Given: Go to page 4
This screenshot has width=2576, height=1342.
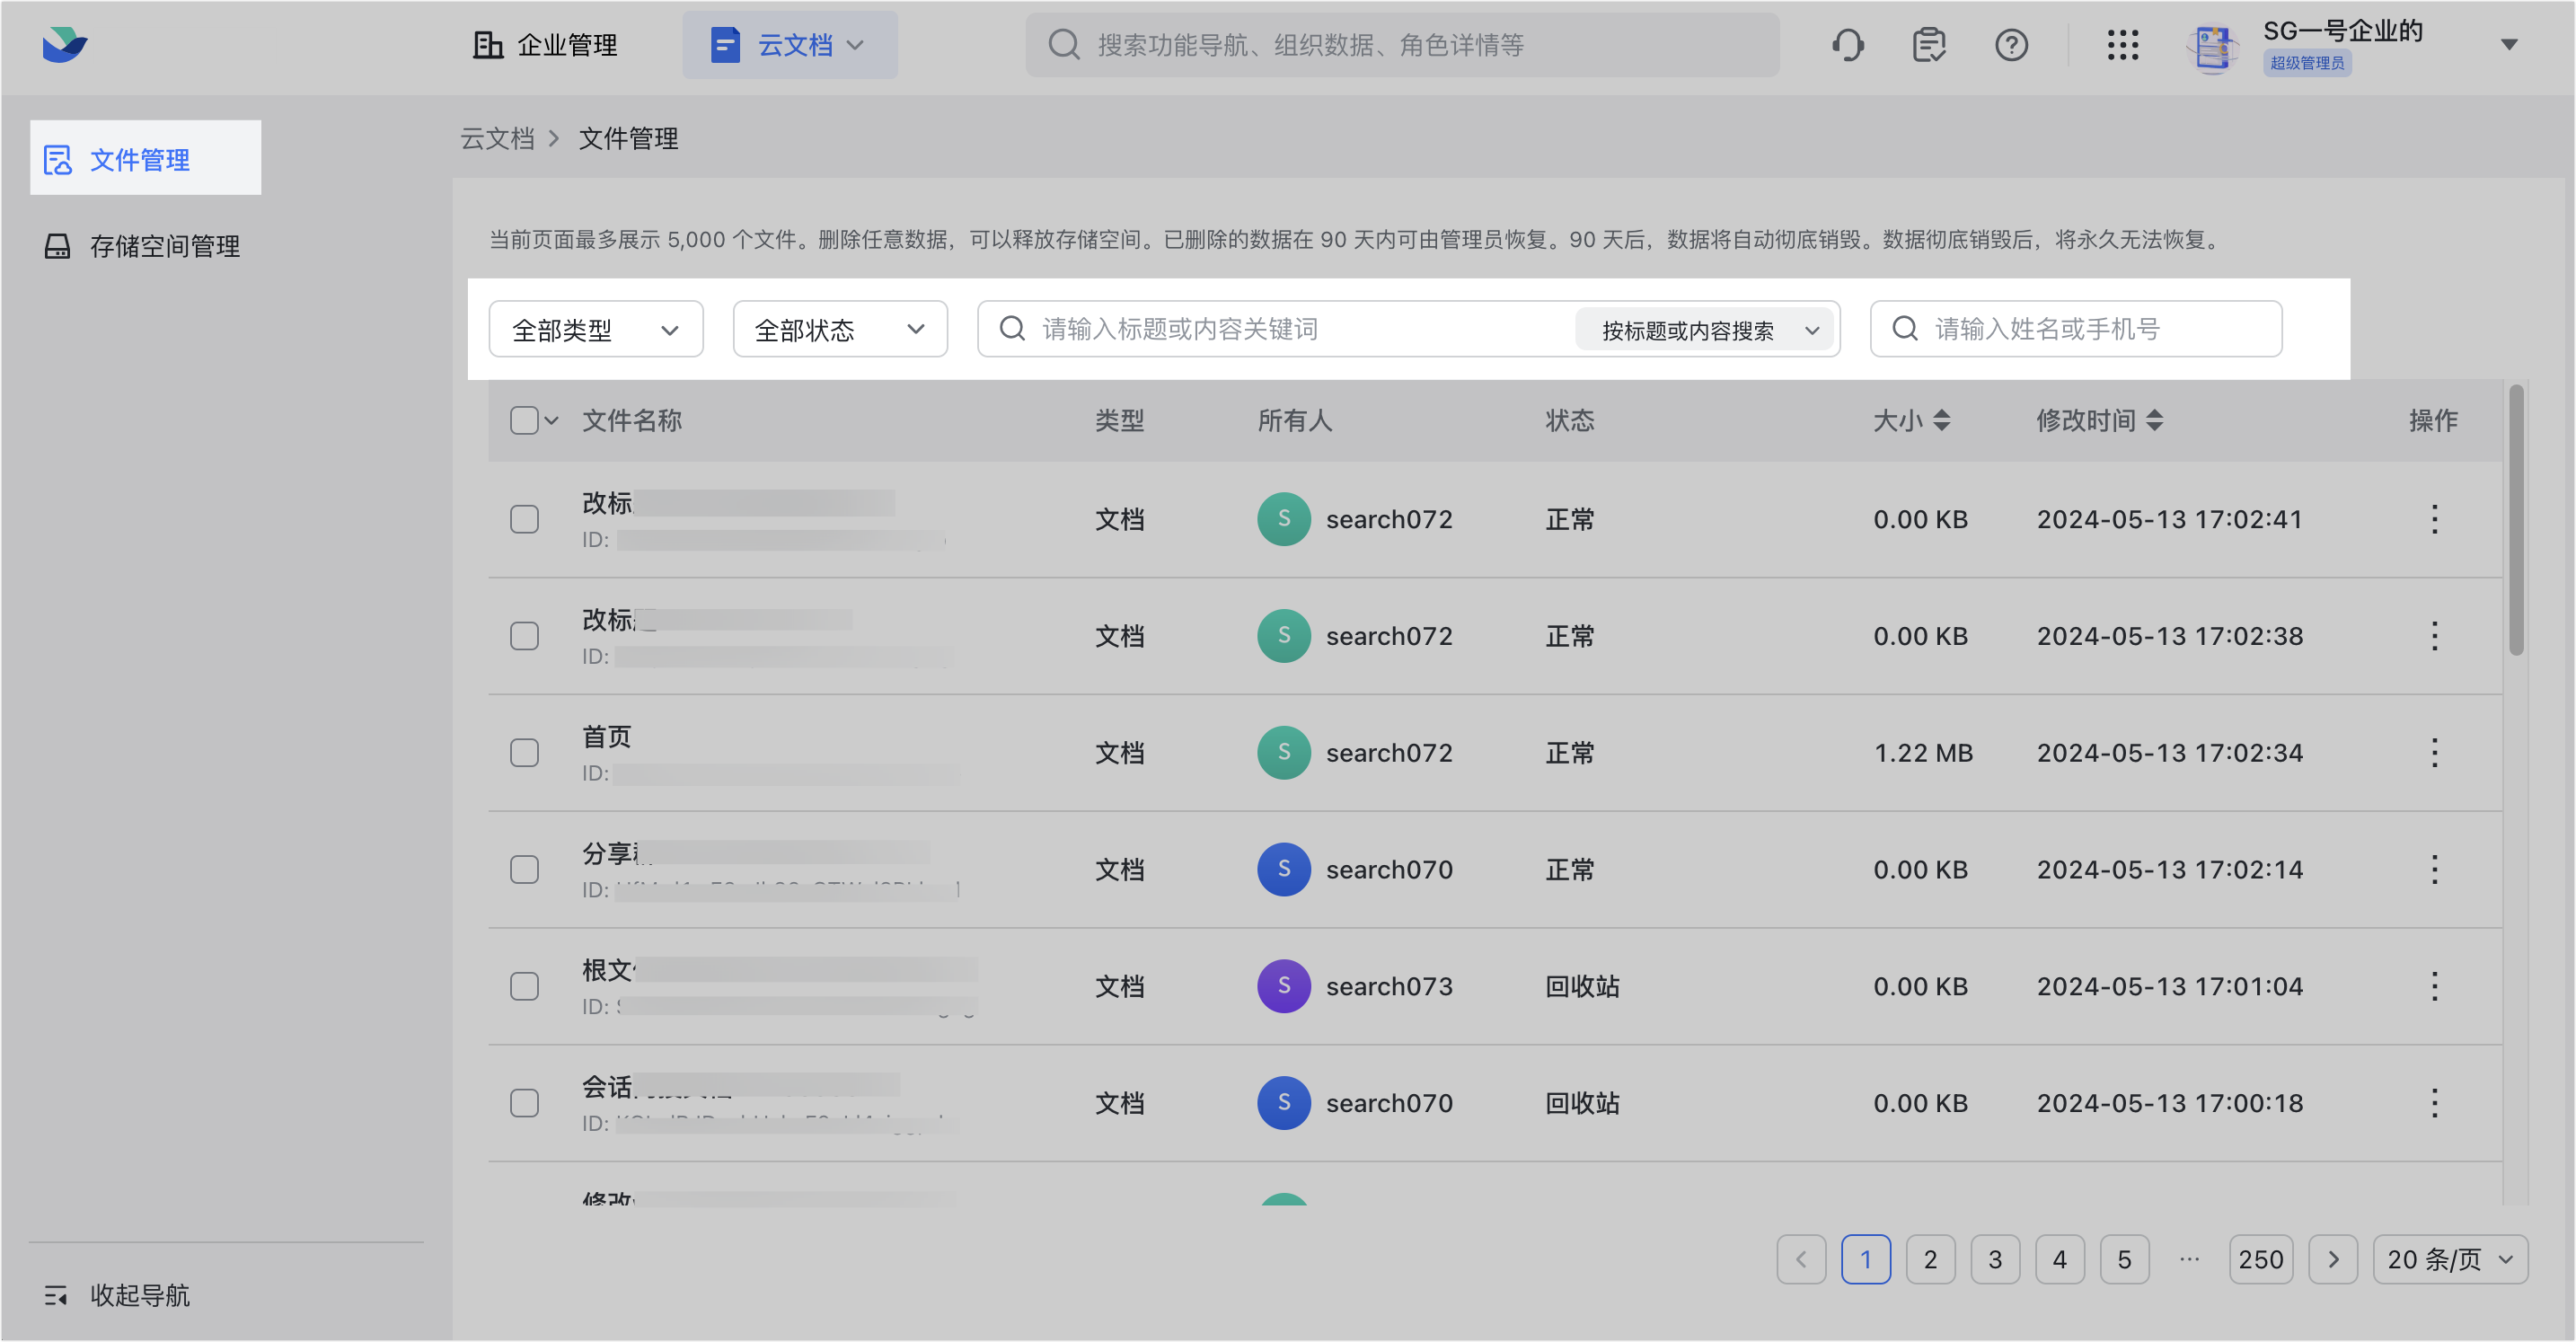Looking at the screenshot, I should 2060,1259.
